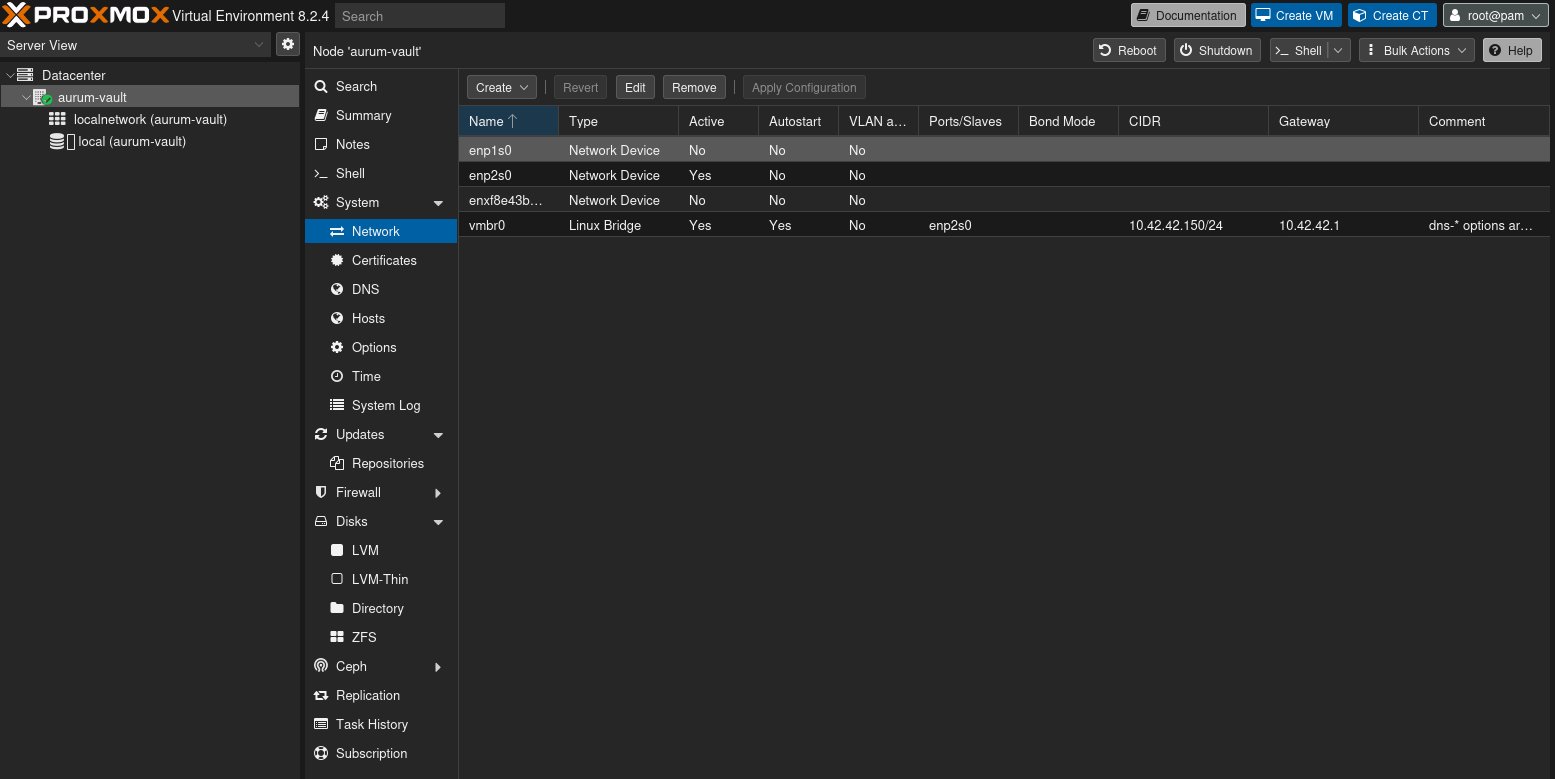Click the Repositories files icon

337,463
